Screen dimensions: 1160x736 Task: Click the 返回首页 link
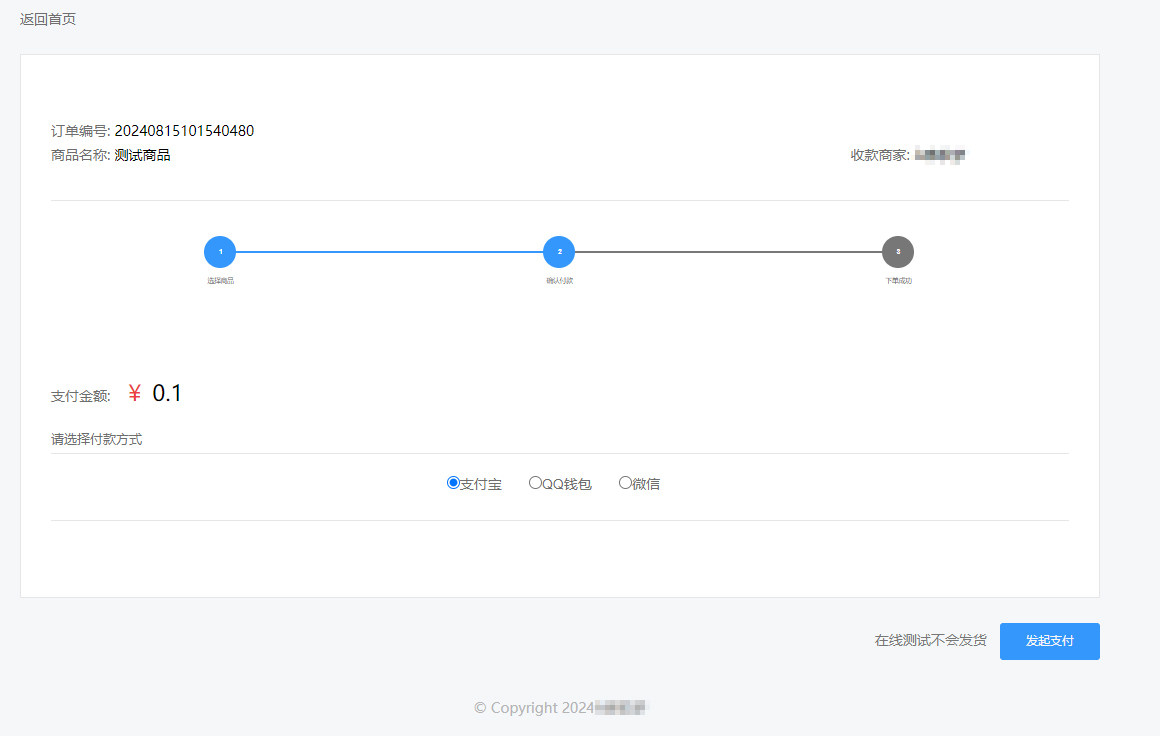(48, 19)
